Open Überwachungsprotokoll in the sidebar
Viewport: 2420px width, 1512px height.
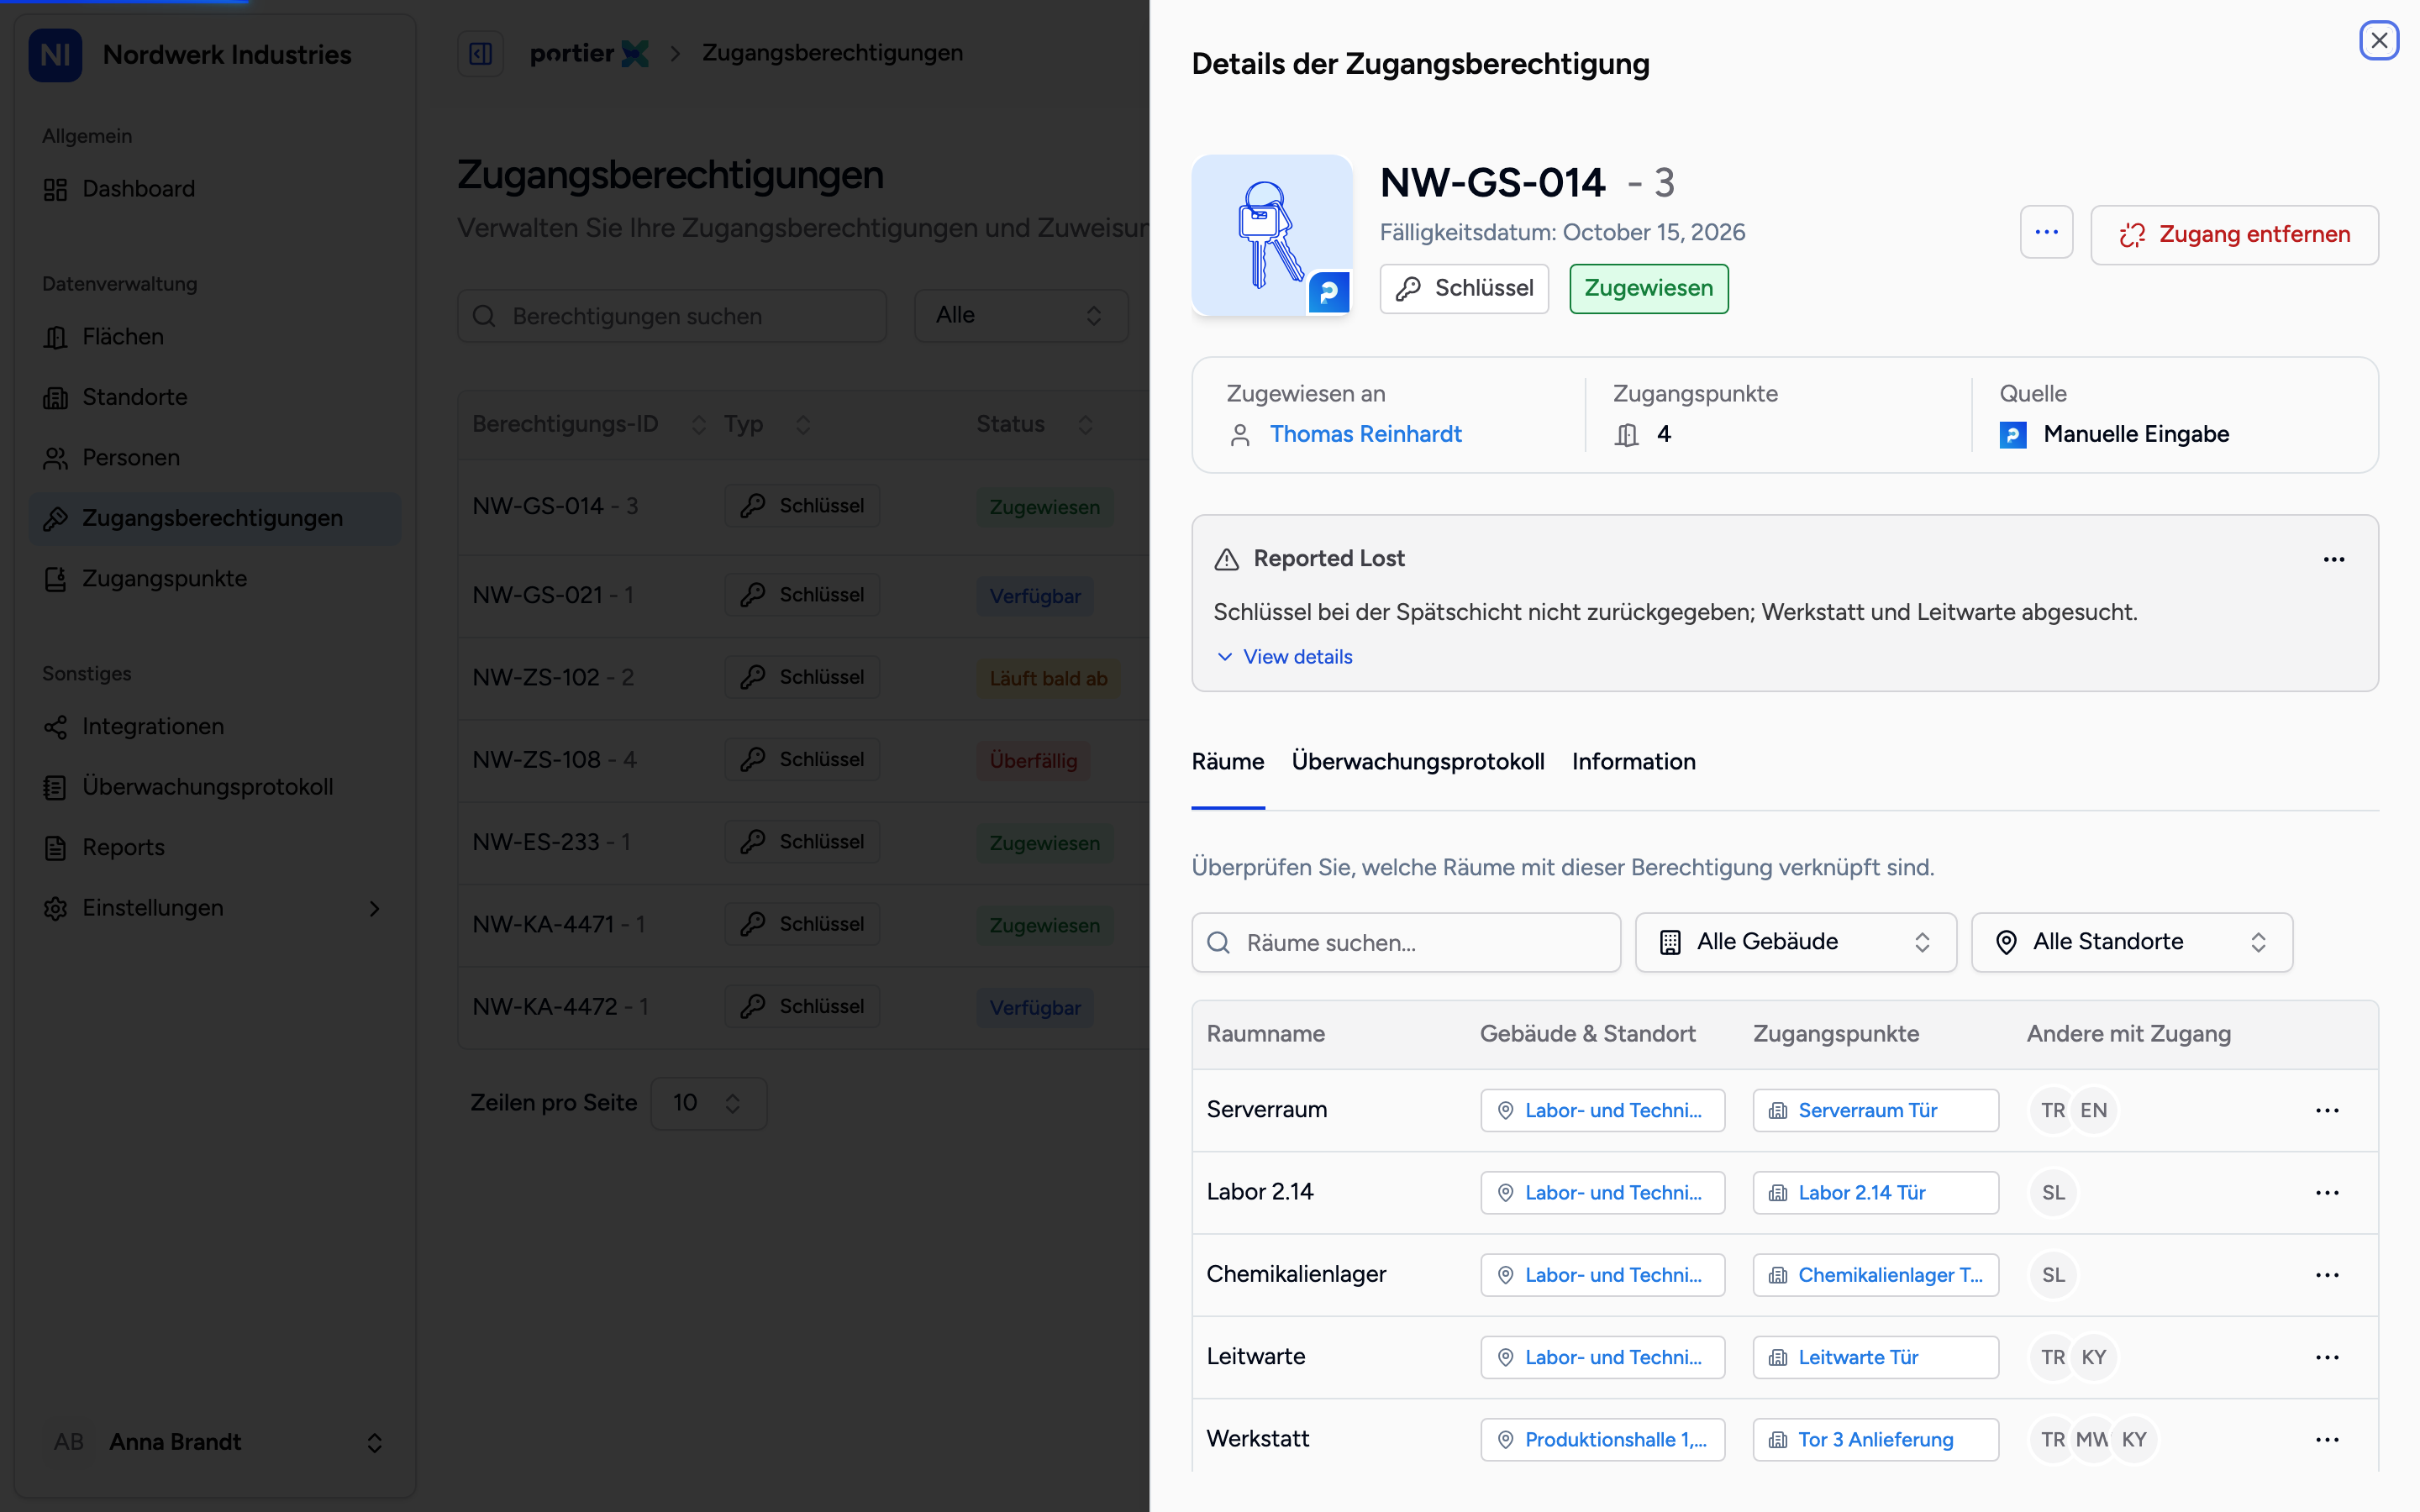pyautogui.click(x=215, y=787)
